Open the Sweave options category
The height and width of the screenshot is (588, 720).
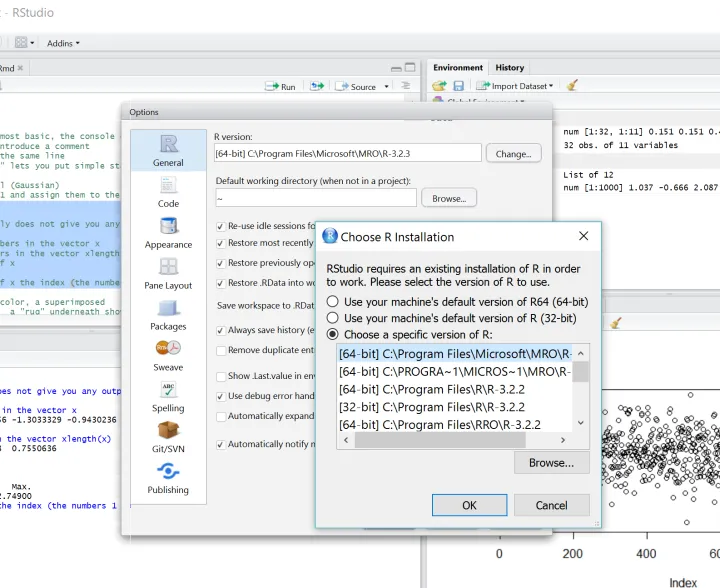[x=168, y=356]
